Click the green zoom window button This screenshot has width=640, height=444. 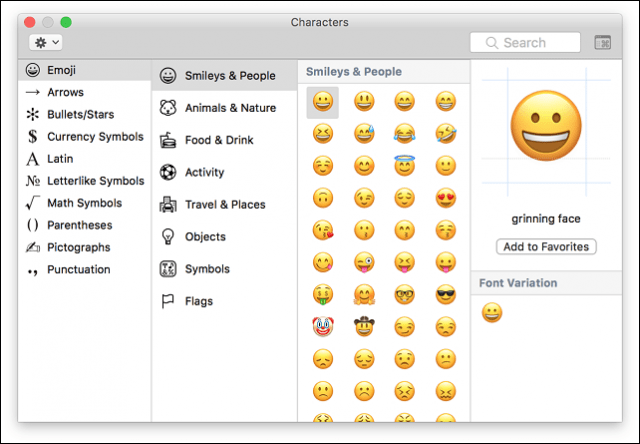pyautogui.click(x=66, y=22)
